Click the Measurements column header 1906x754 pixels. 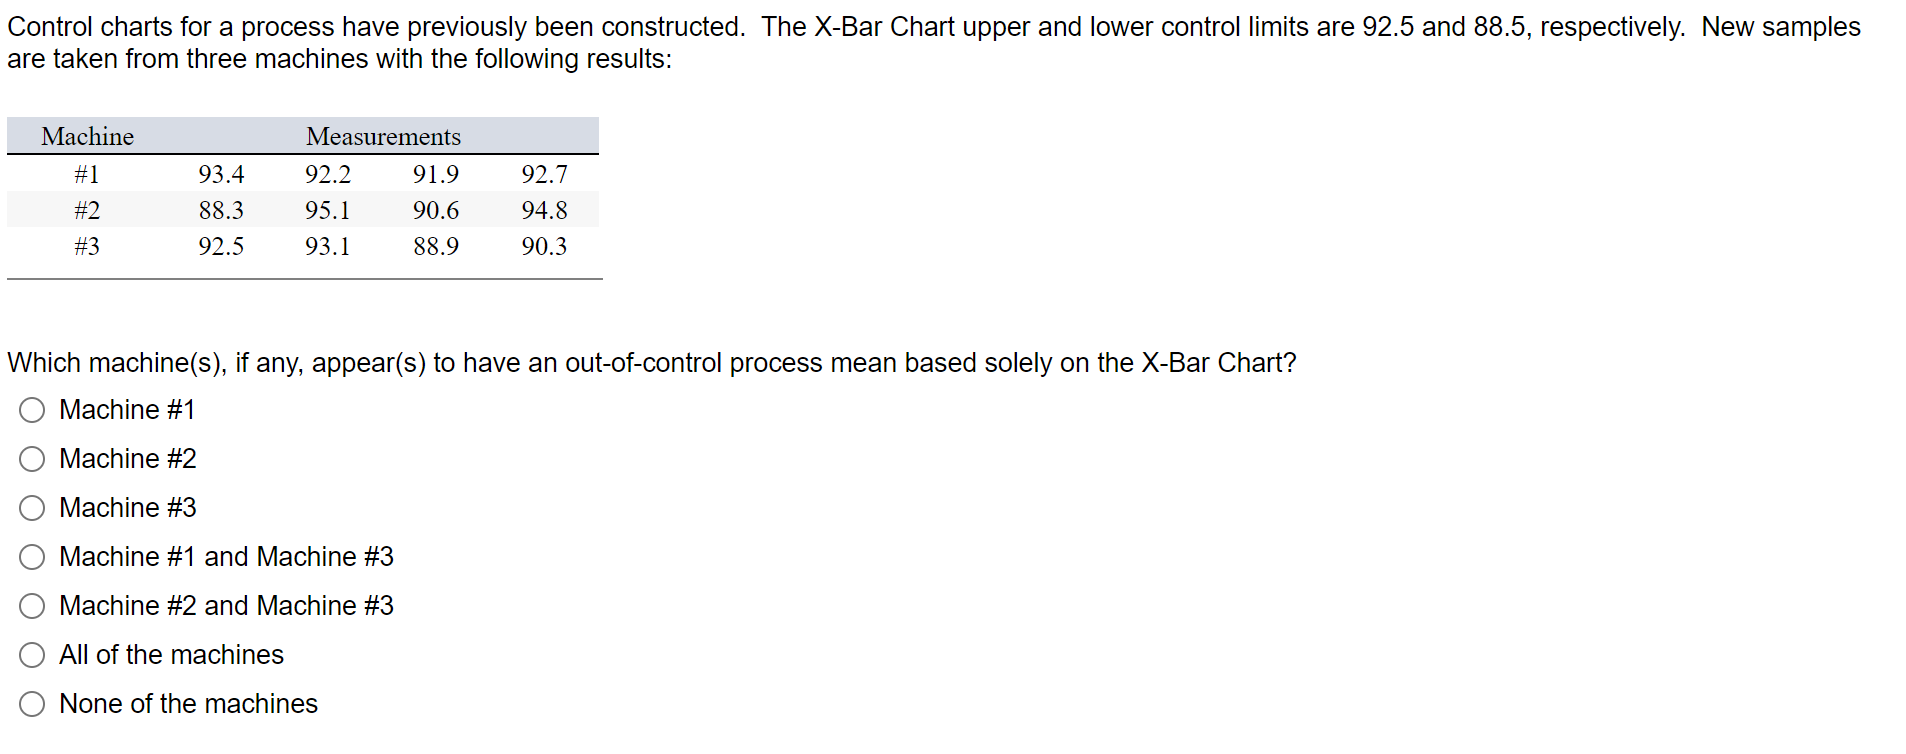(383, 137)
